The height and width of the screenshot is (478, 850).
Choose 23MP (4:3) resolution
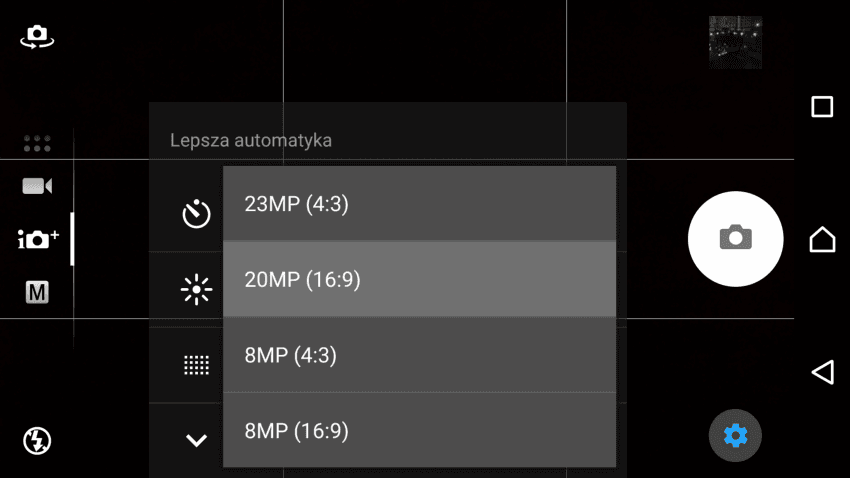(419, 204)
